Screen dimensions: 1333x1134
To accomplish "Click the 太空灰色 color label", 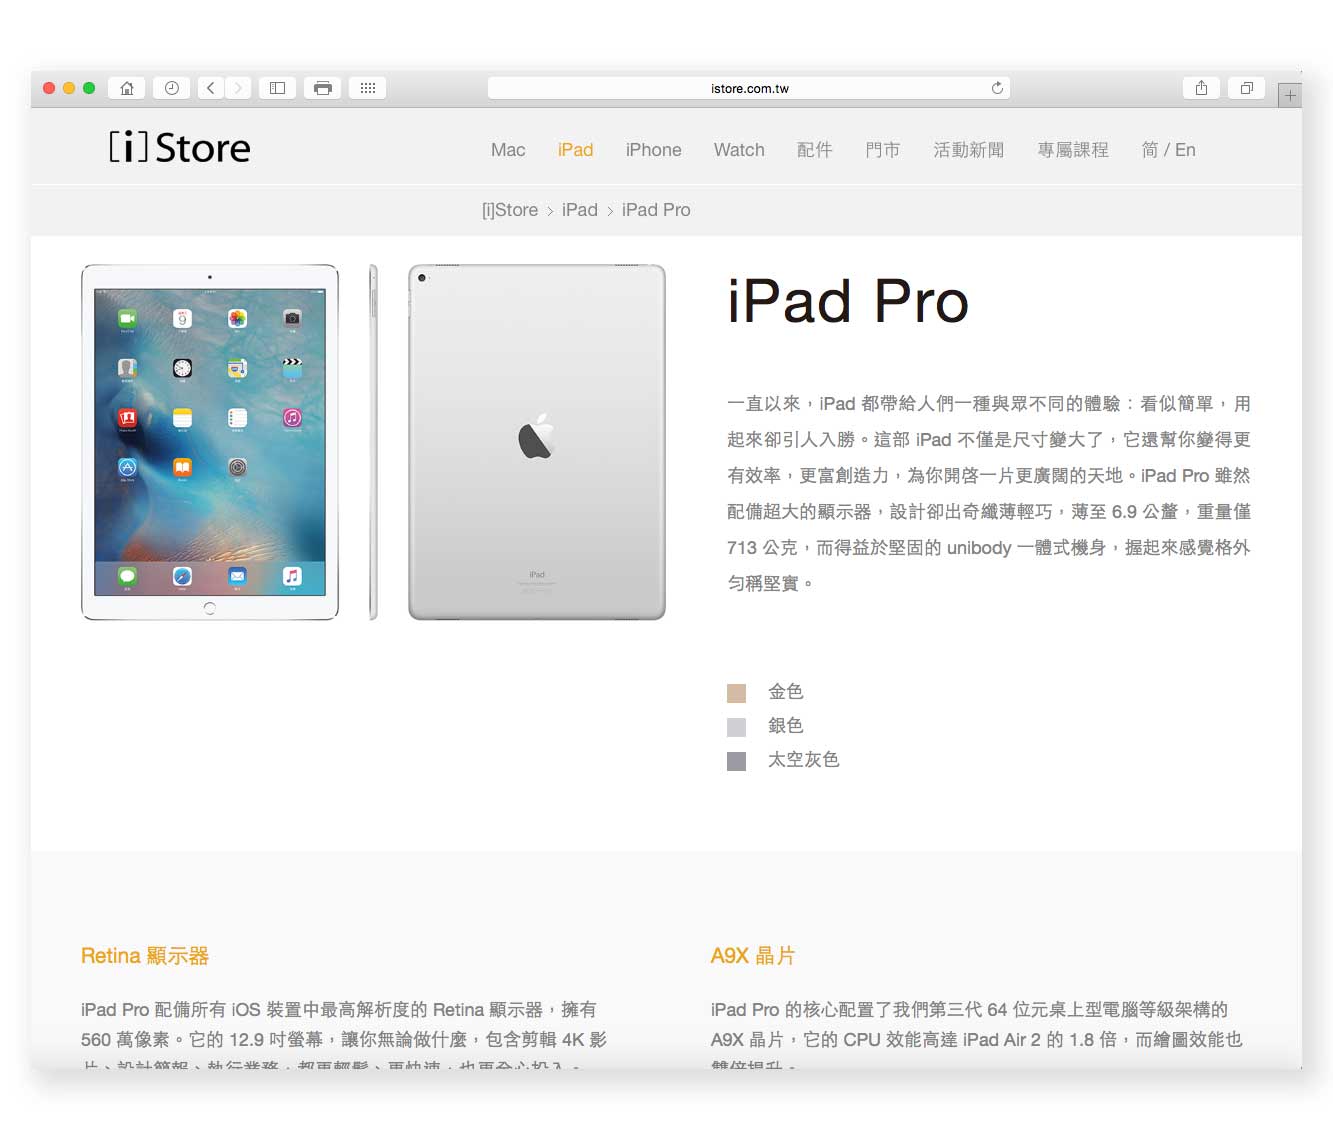I will tap(803, 760).
